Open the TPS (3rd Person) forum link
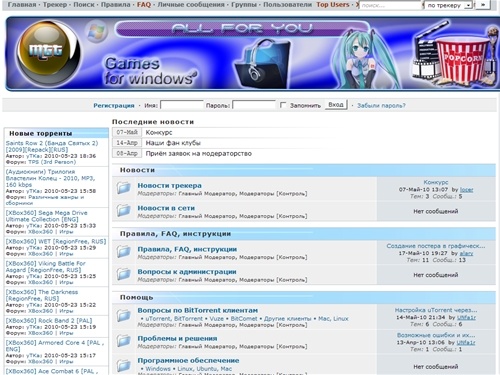This screenshot has height=375, width=500. pyautogui.click(x=52, y=162)
